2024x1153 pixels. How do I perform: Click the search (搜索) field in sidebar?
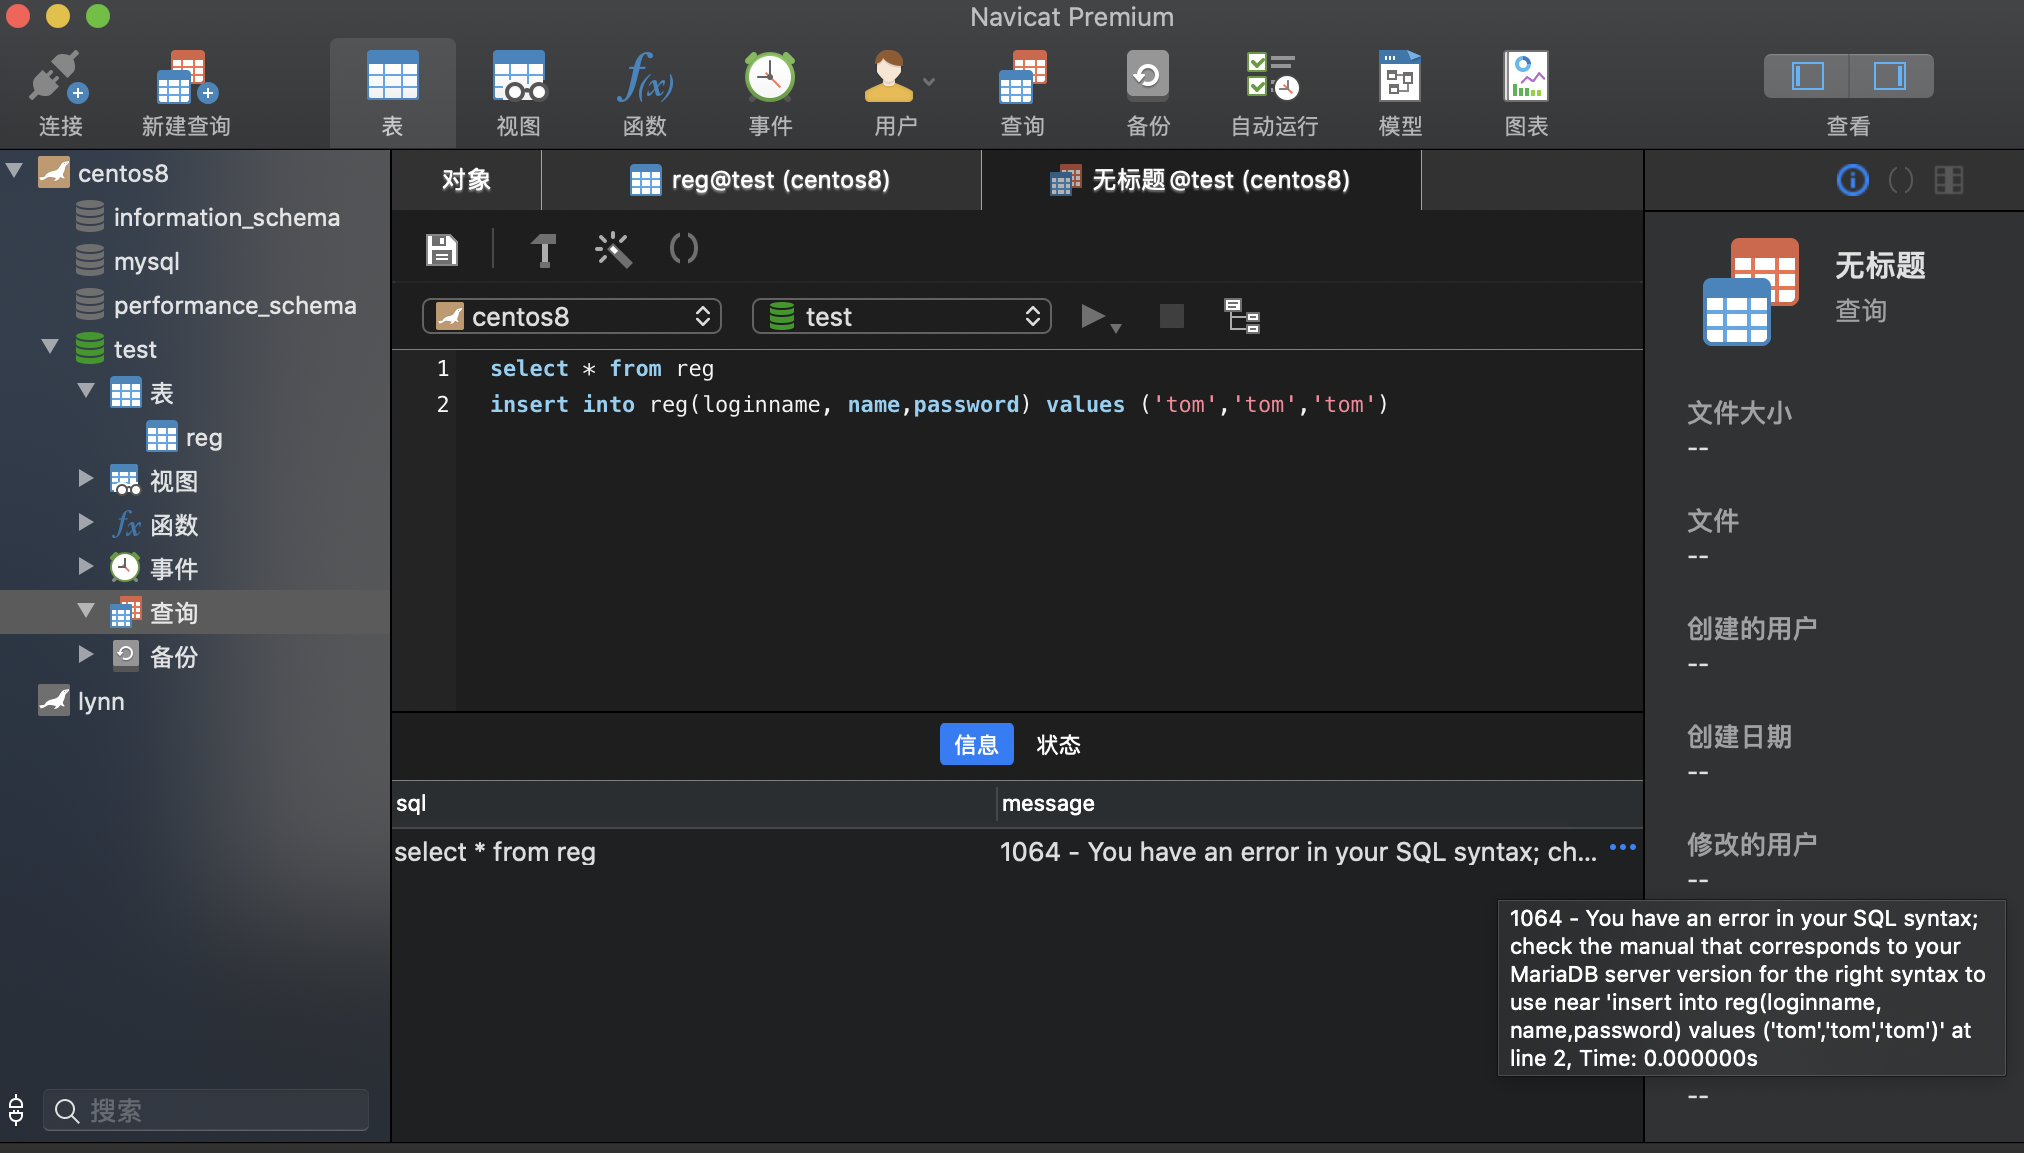pos(207,1110)
